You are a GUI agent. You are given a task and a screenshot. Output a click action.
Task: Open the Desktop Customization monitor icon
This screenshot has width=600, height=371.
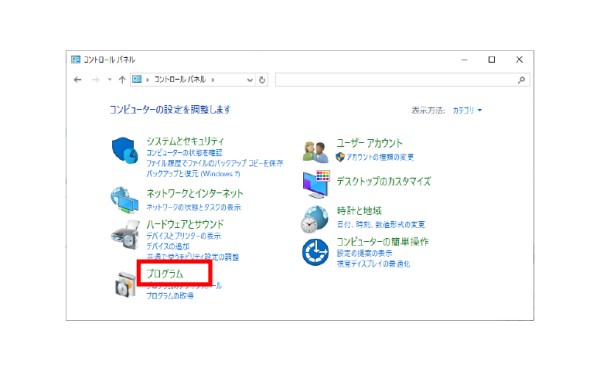(316, 184)
